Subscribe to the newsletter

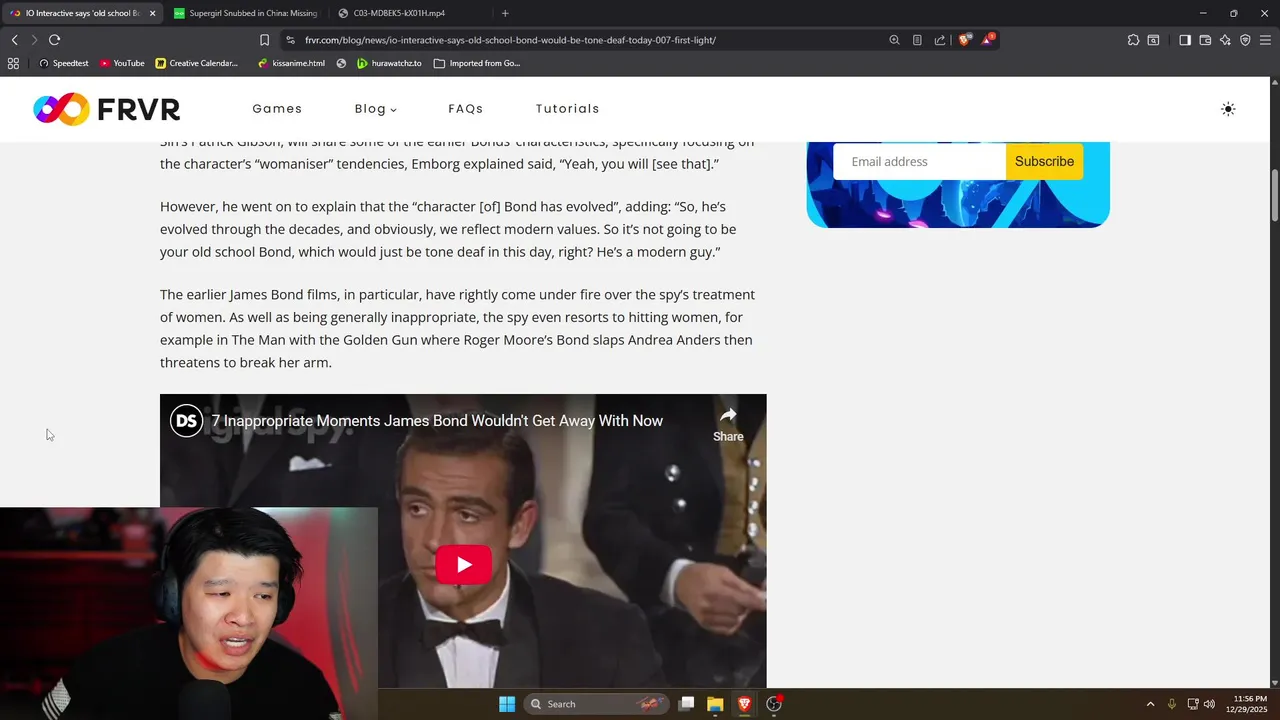point(1044,161)
